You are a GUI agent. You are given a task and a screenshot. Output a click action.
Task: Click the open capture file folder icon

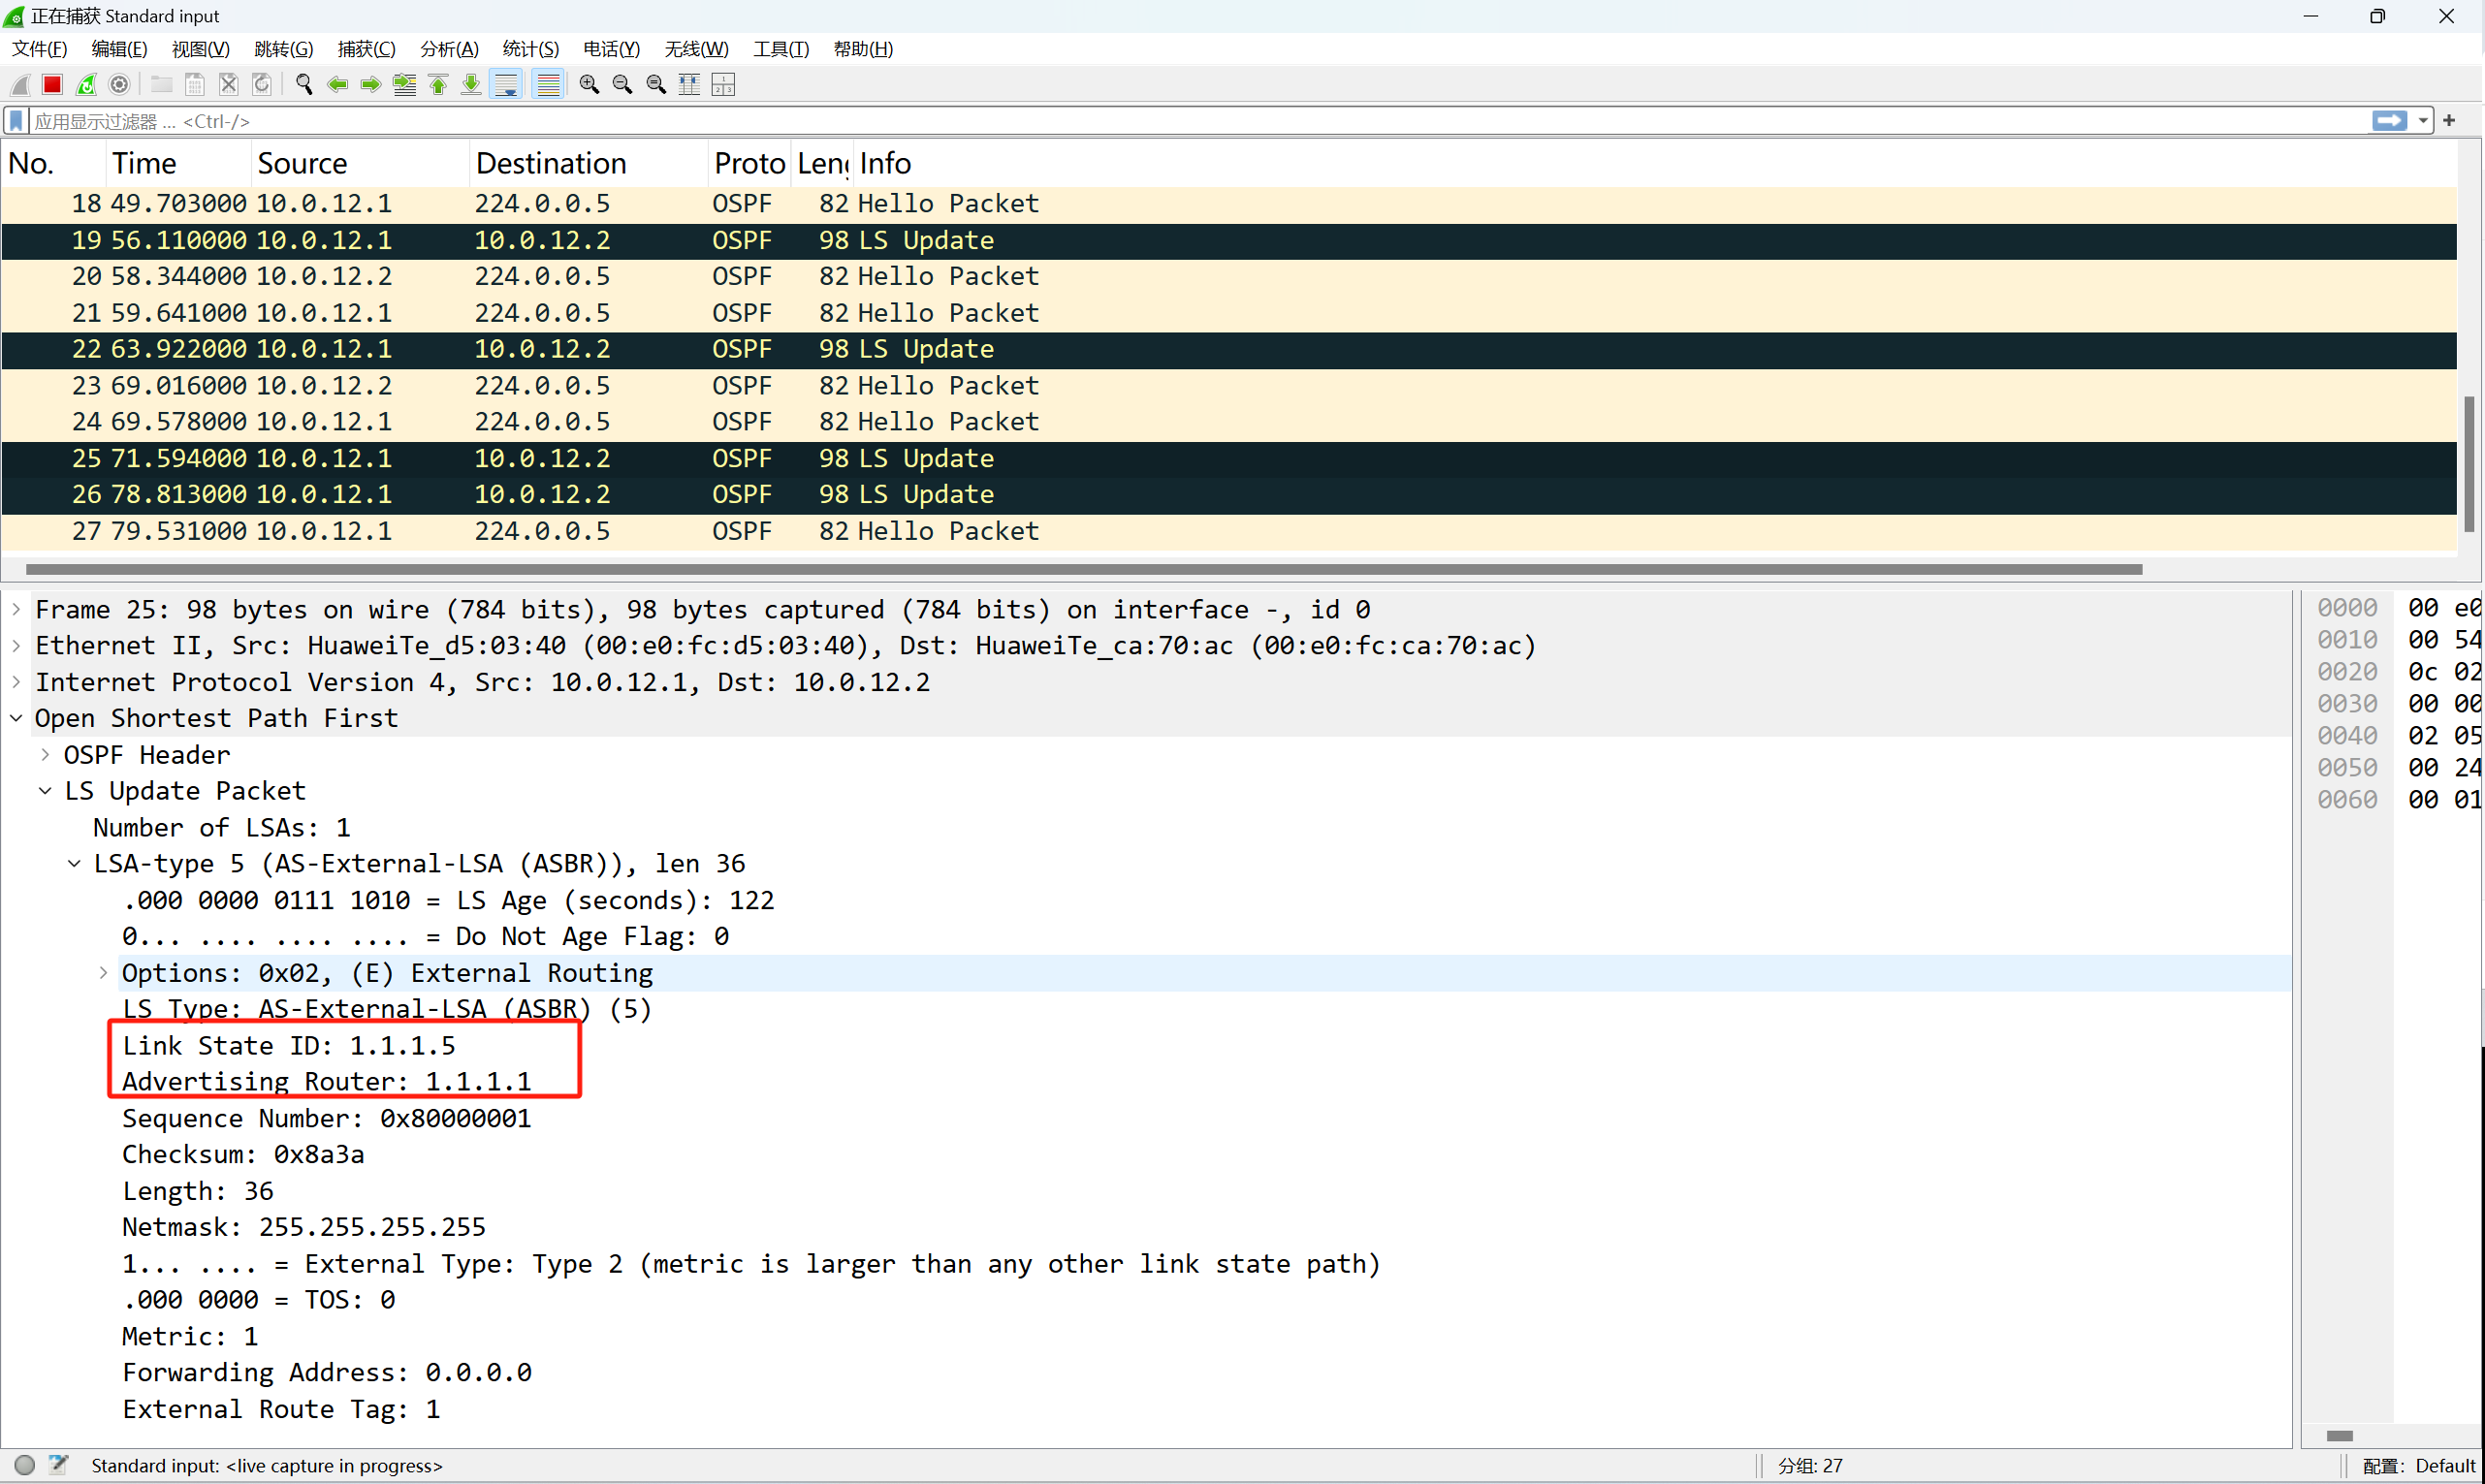click(161, 85)
